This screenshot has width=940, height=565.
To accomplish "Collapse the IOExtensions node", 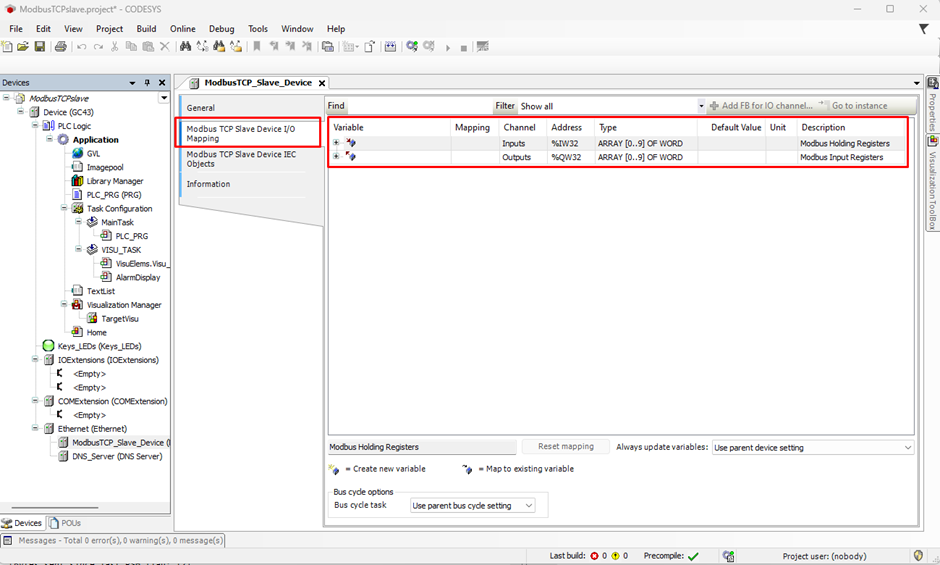I will coord(35,359).
